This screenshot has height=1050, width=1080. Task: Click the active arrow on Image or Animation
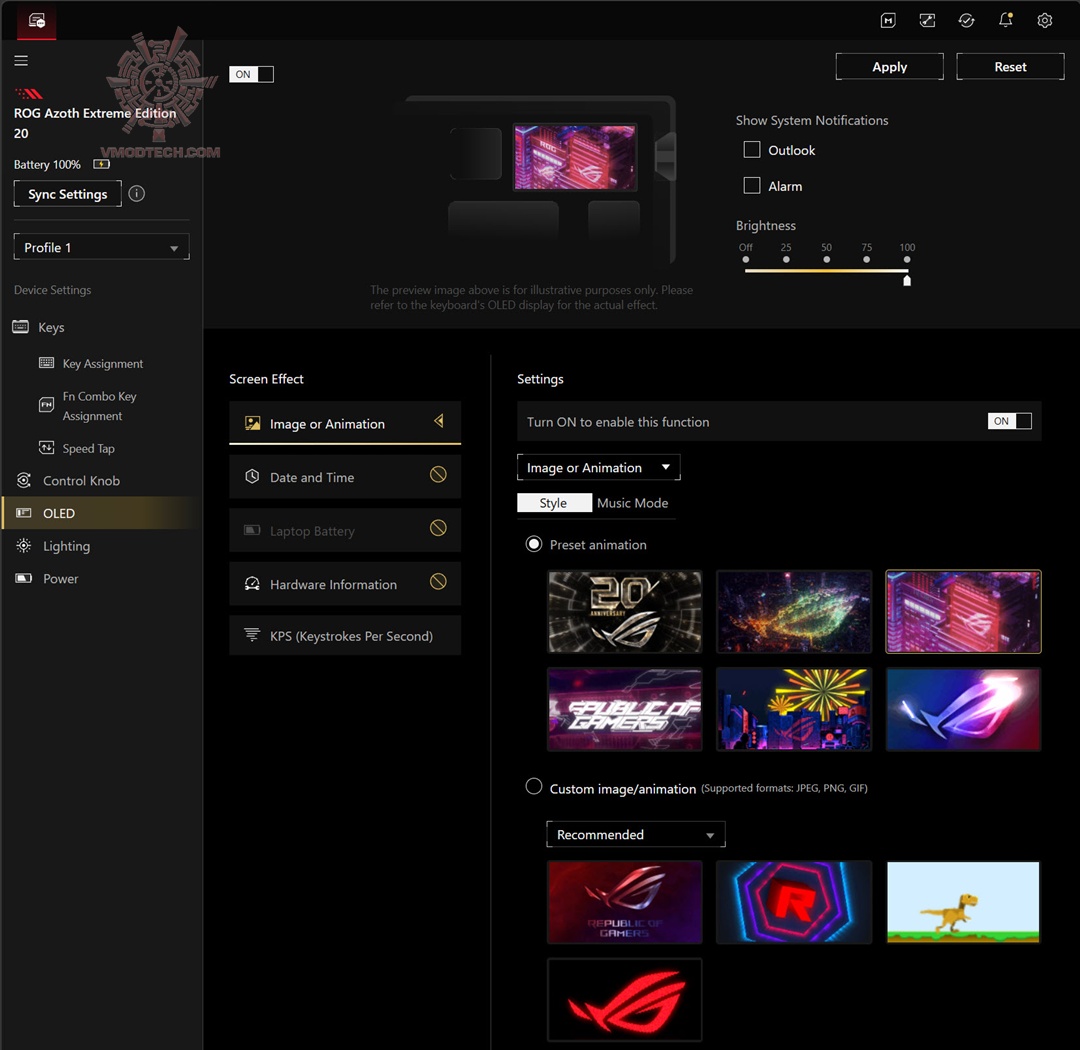pyautogui.click(x=439, y=421)
